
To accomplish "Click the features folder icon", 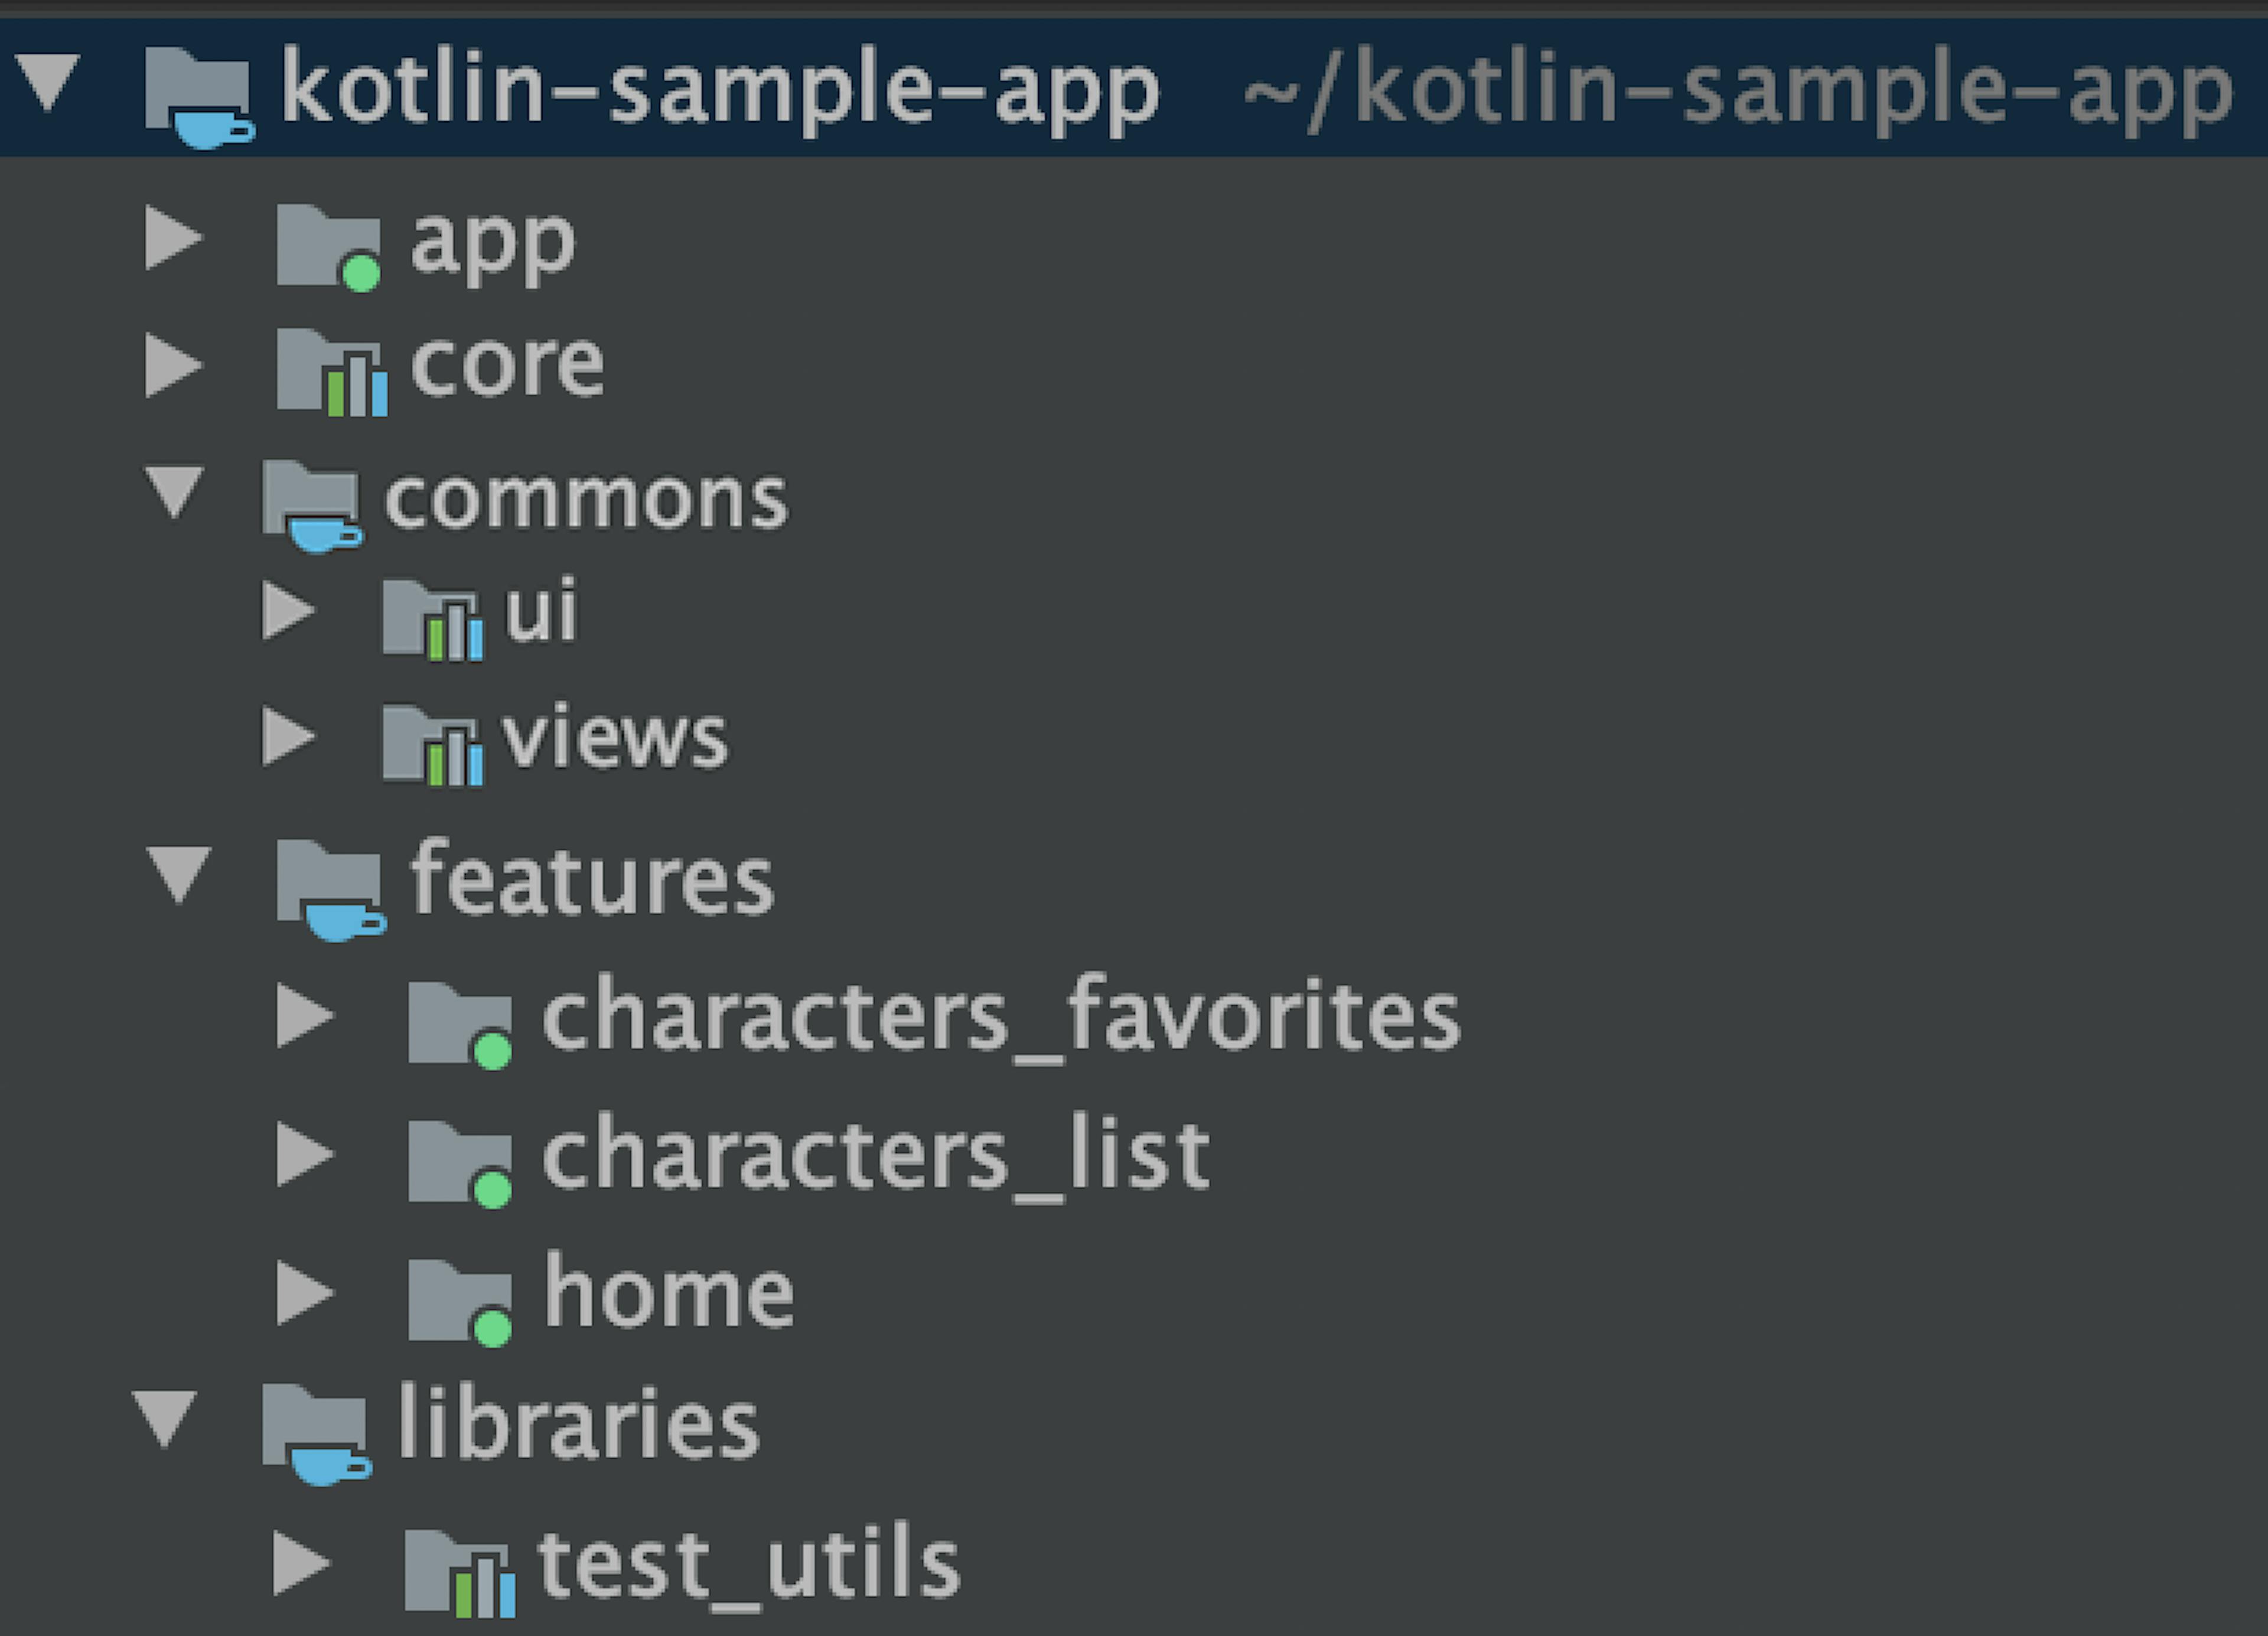I will click(331, 890).
